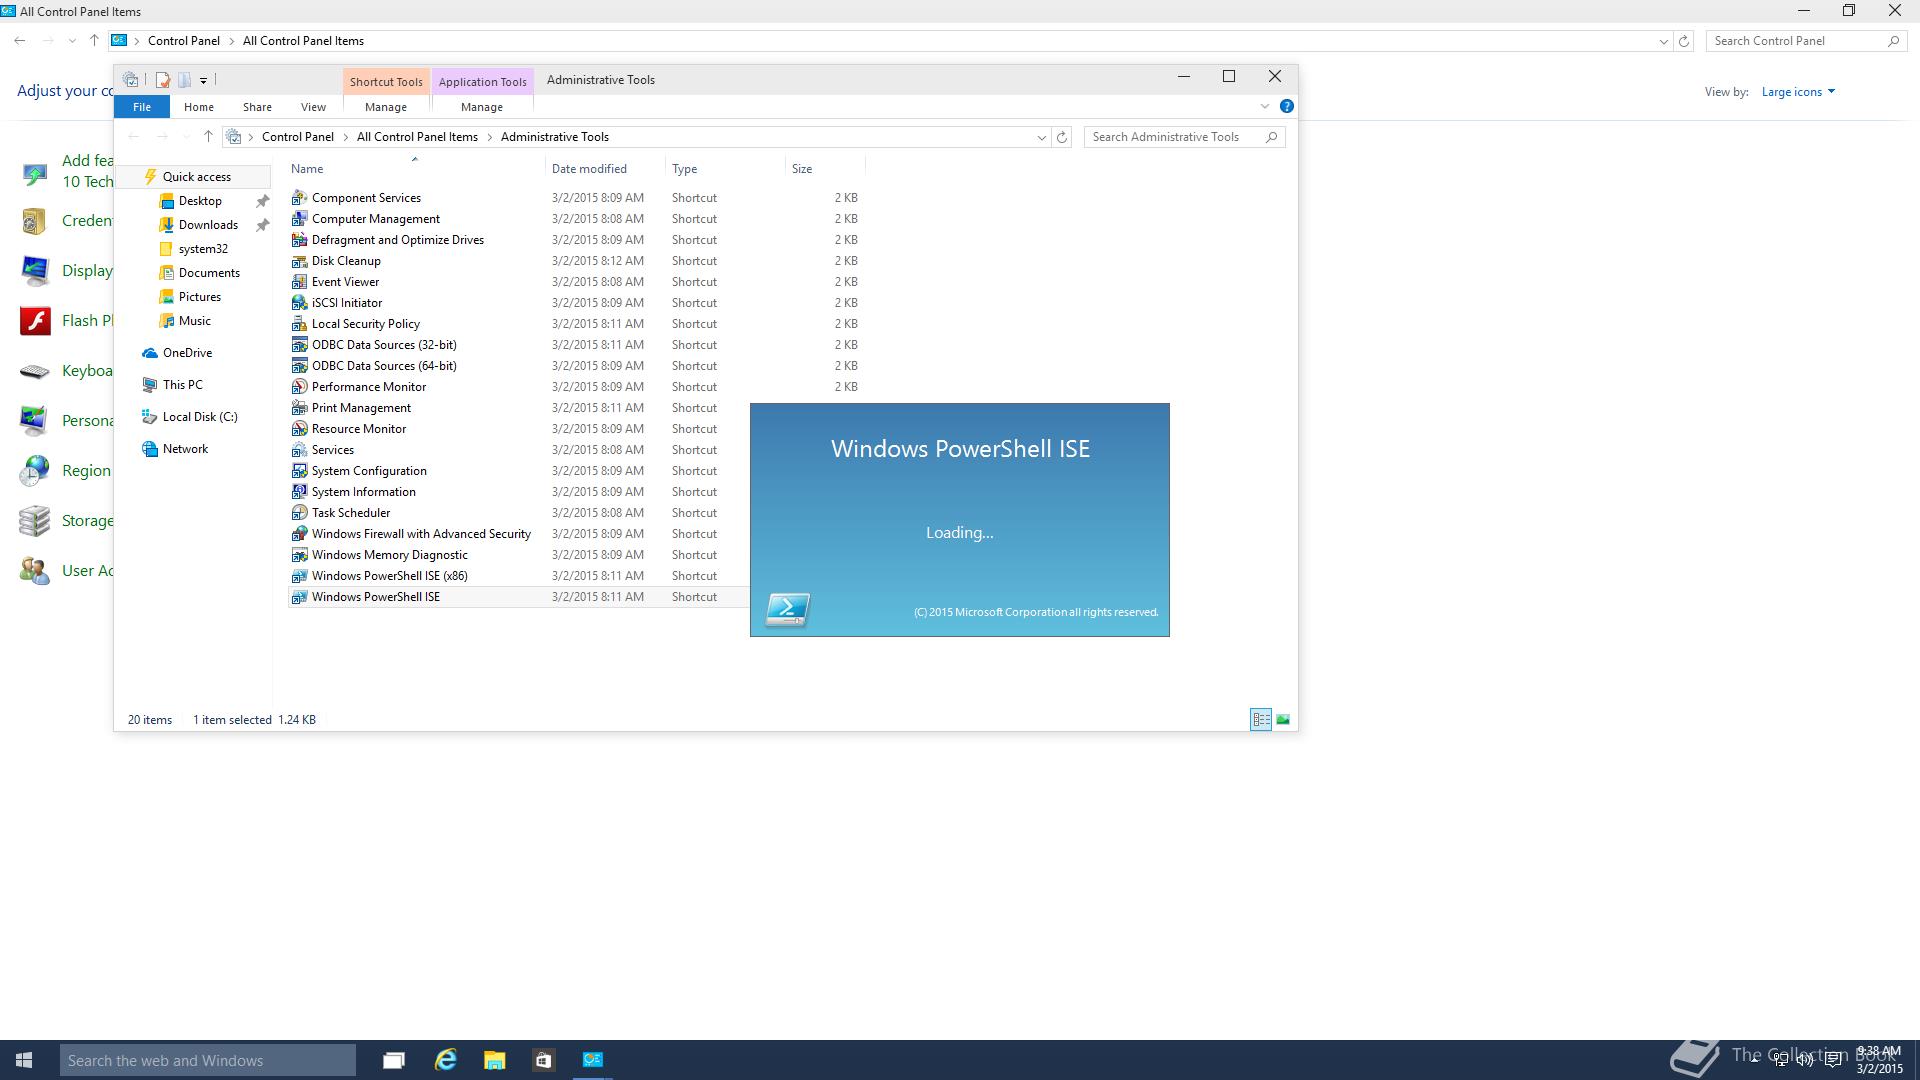
Task: Click the Defragment and Optimize Drives icon
Action: pyautogui.click(x=299, y=240)
